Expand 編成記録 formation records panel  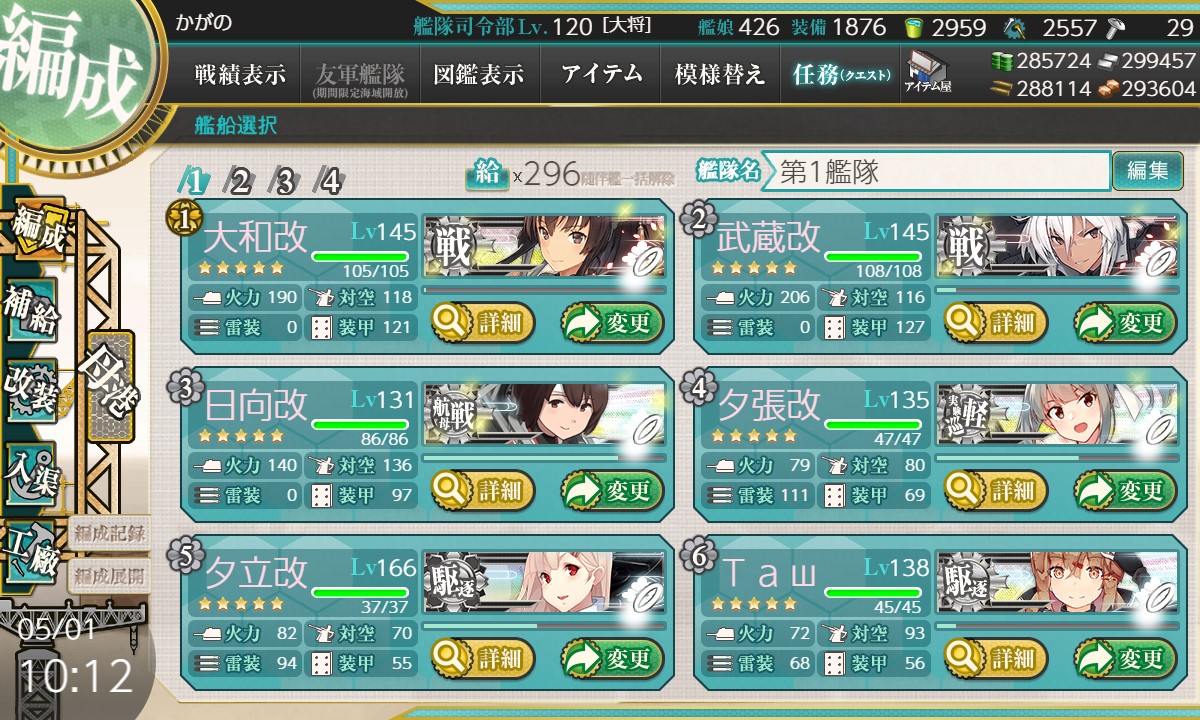[109, 533]
